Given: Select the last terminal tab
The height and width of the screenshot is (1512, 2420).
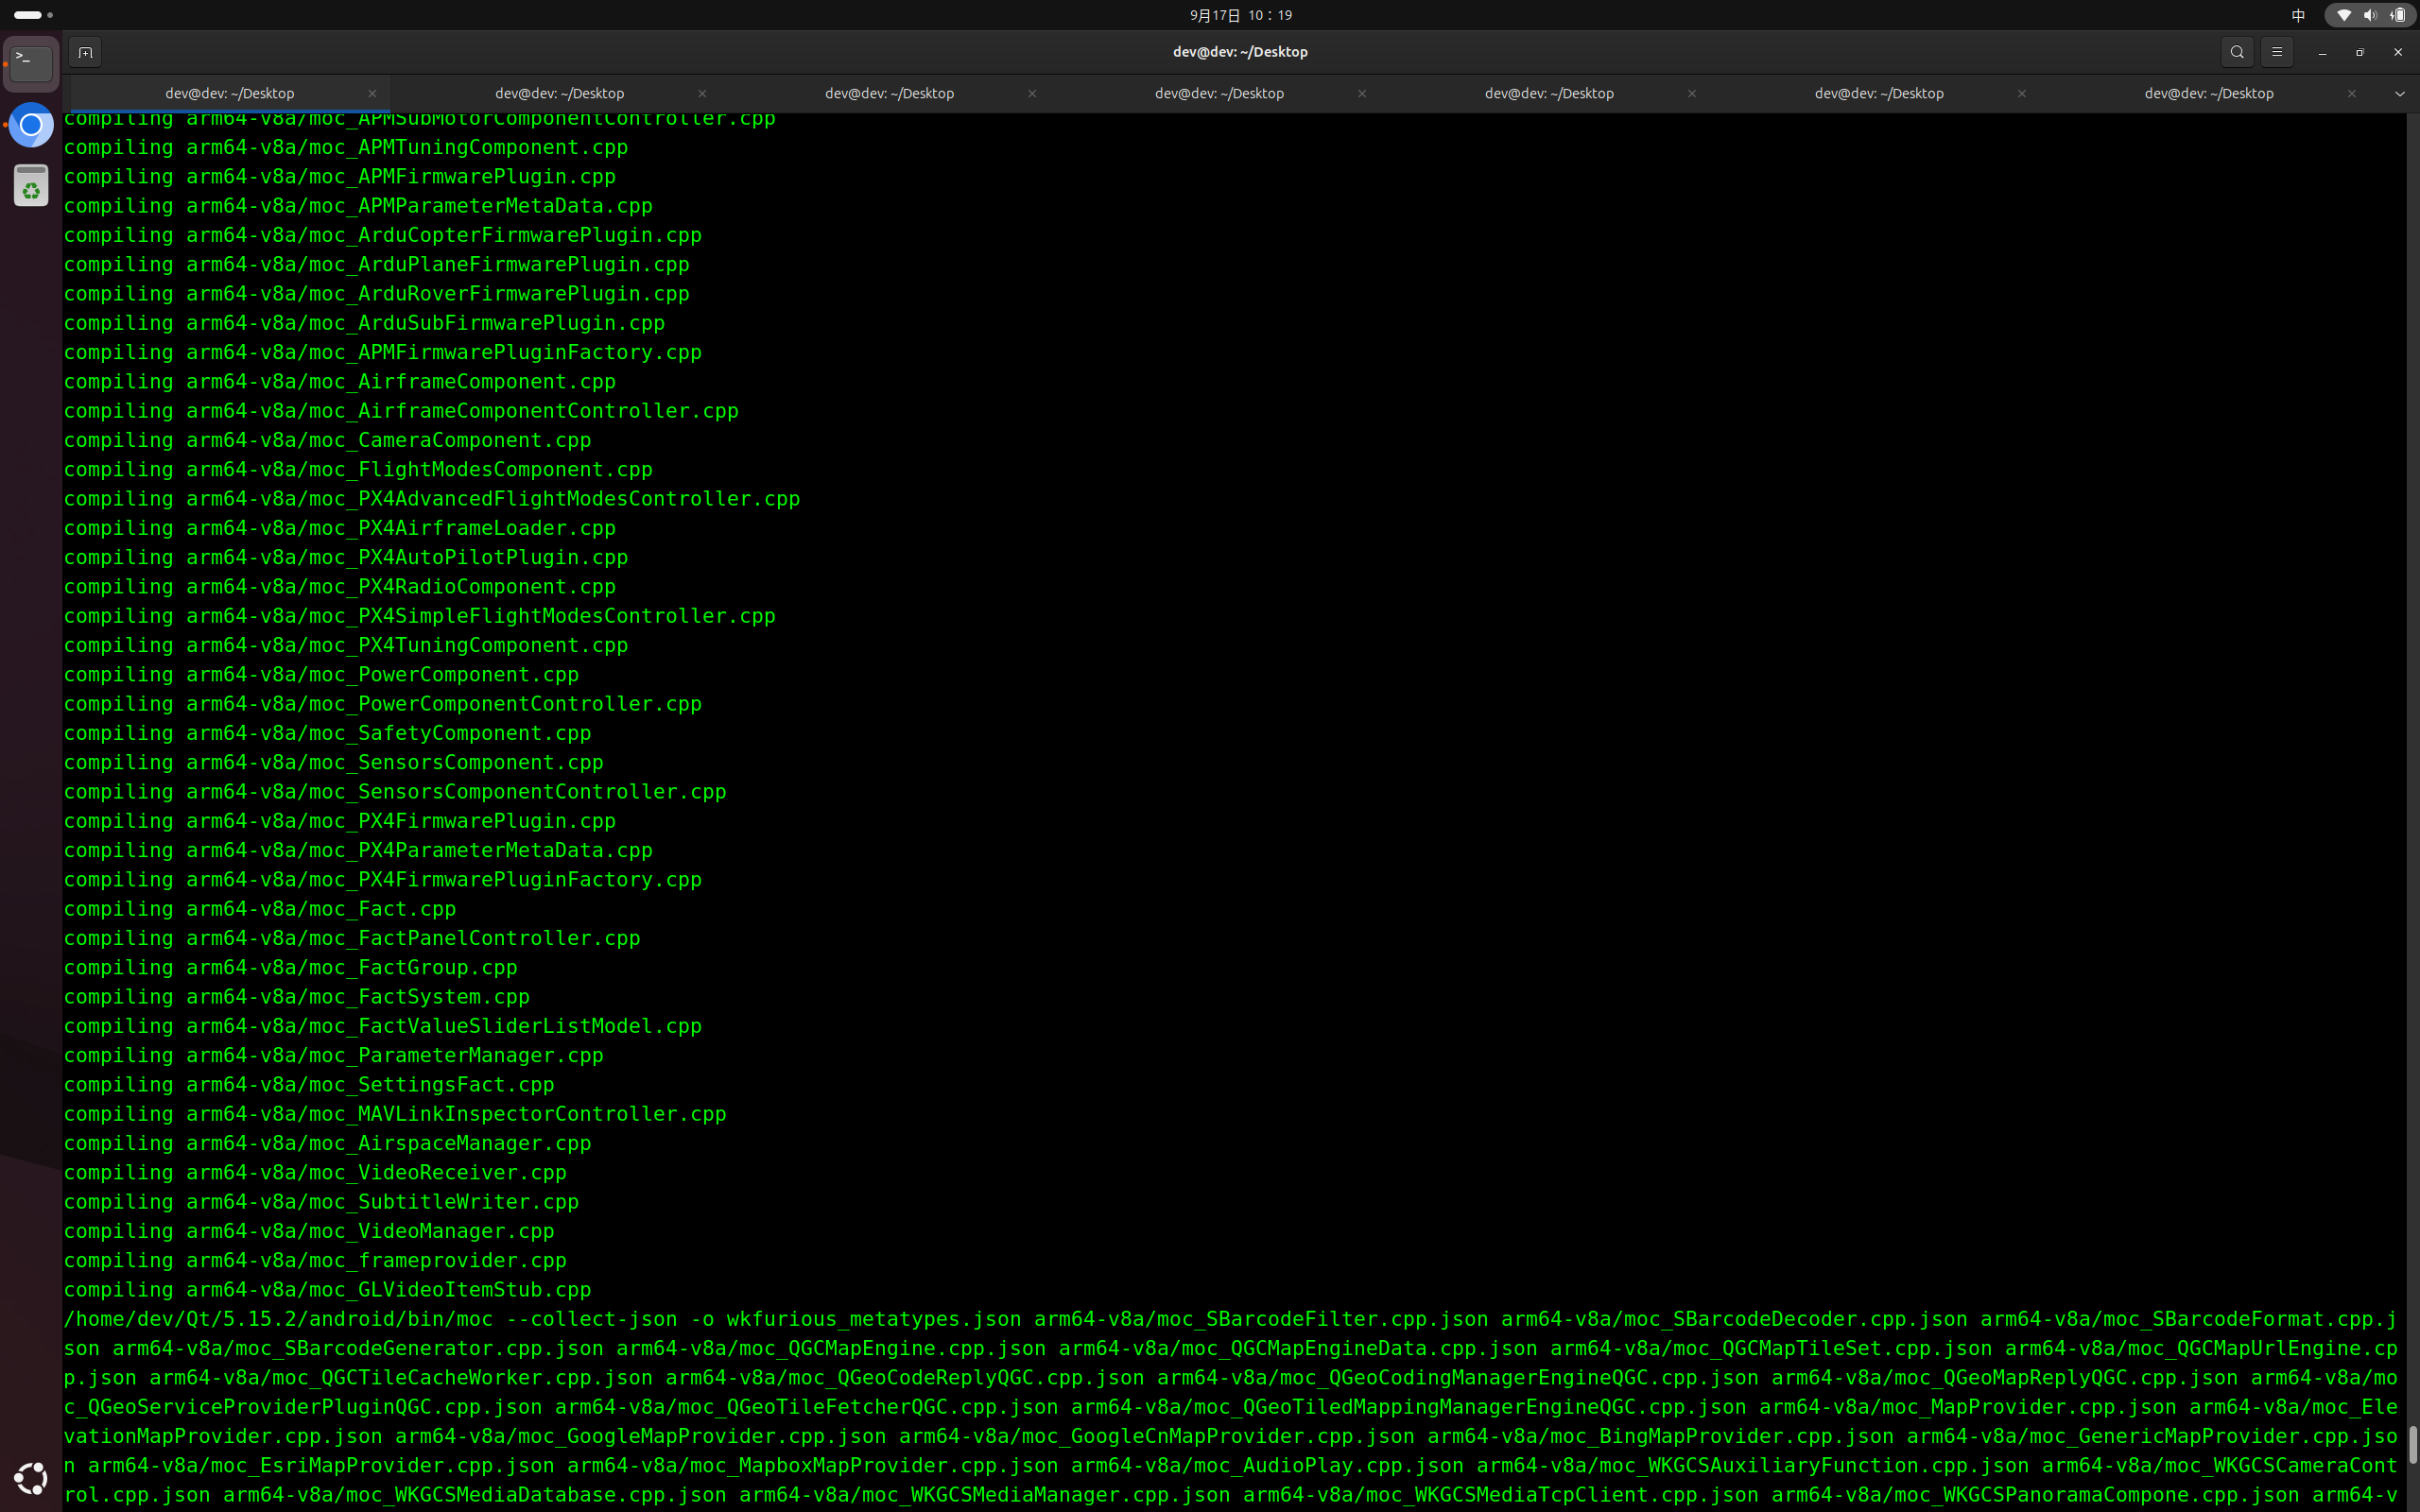Looking at the screenshot, I should click(2208, 93).
